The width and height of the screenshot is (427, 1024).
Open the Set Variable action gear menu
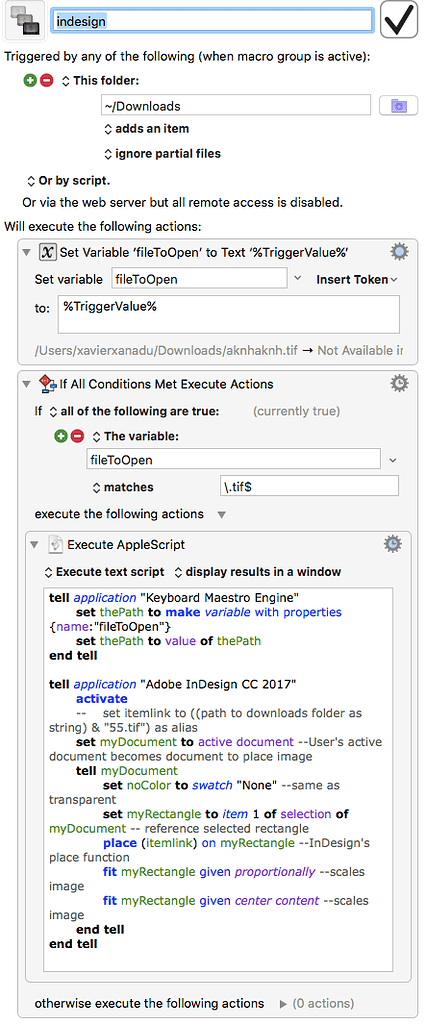click(399, 252)
